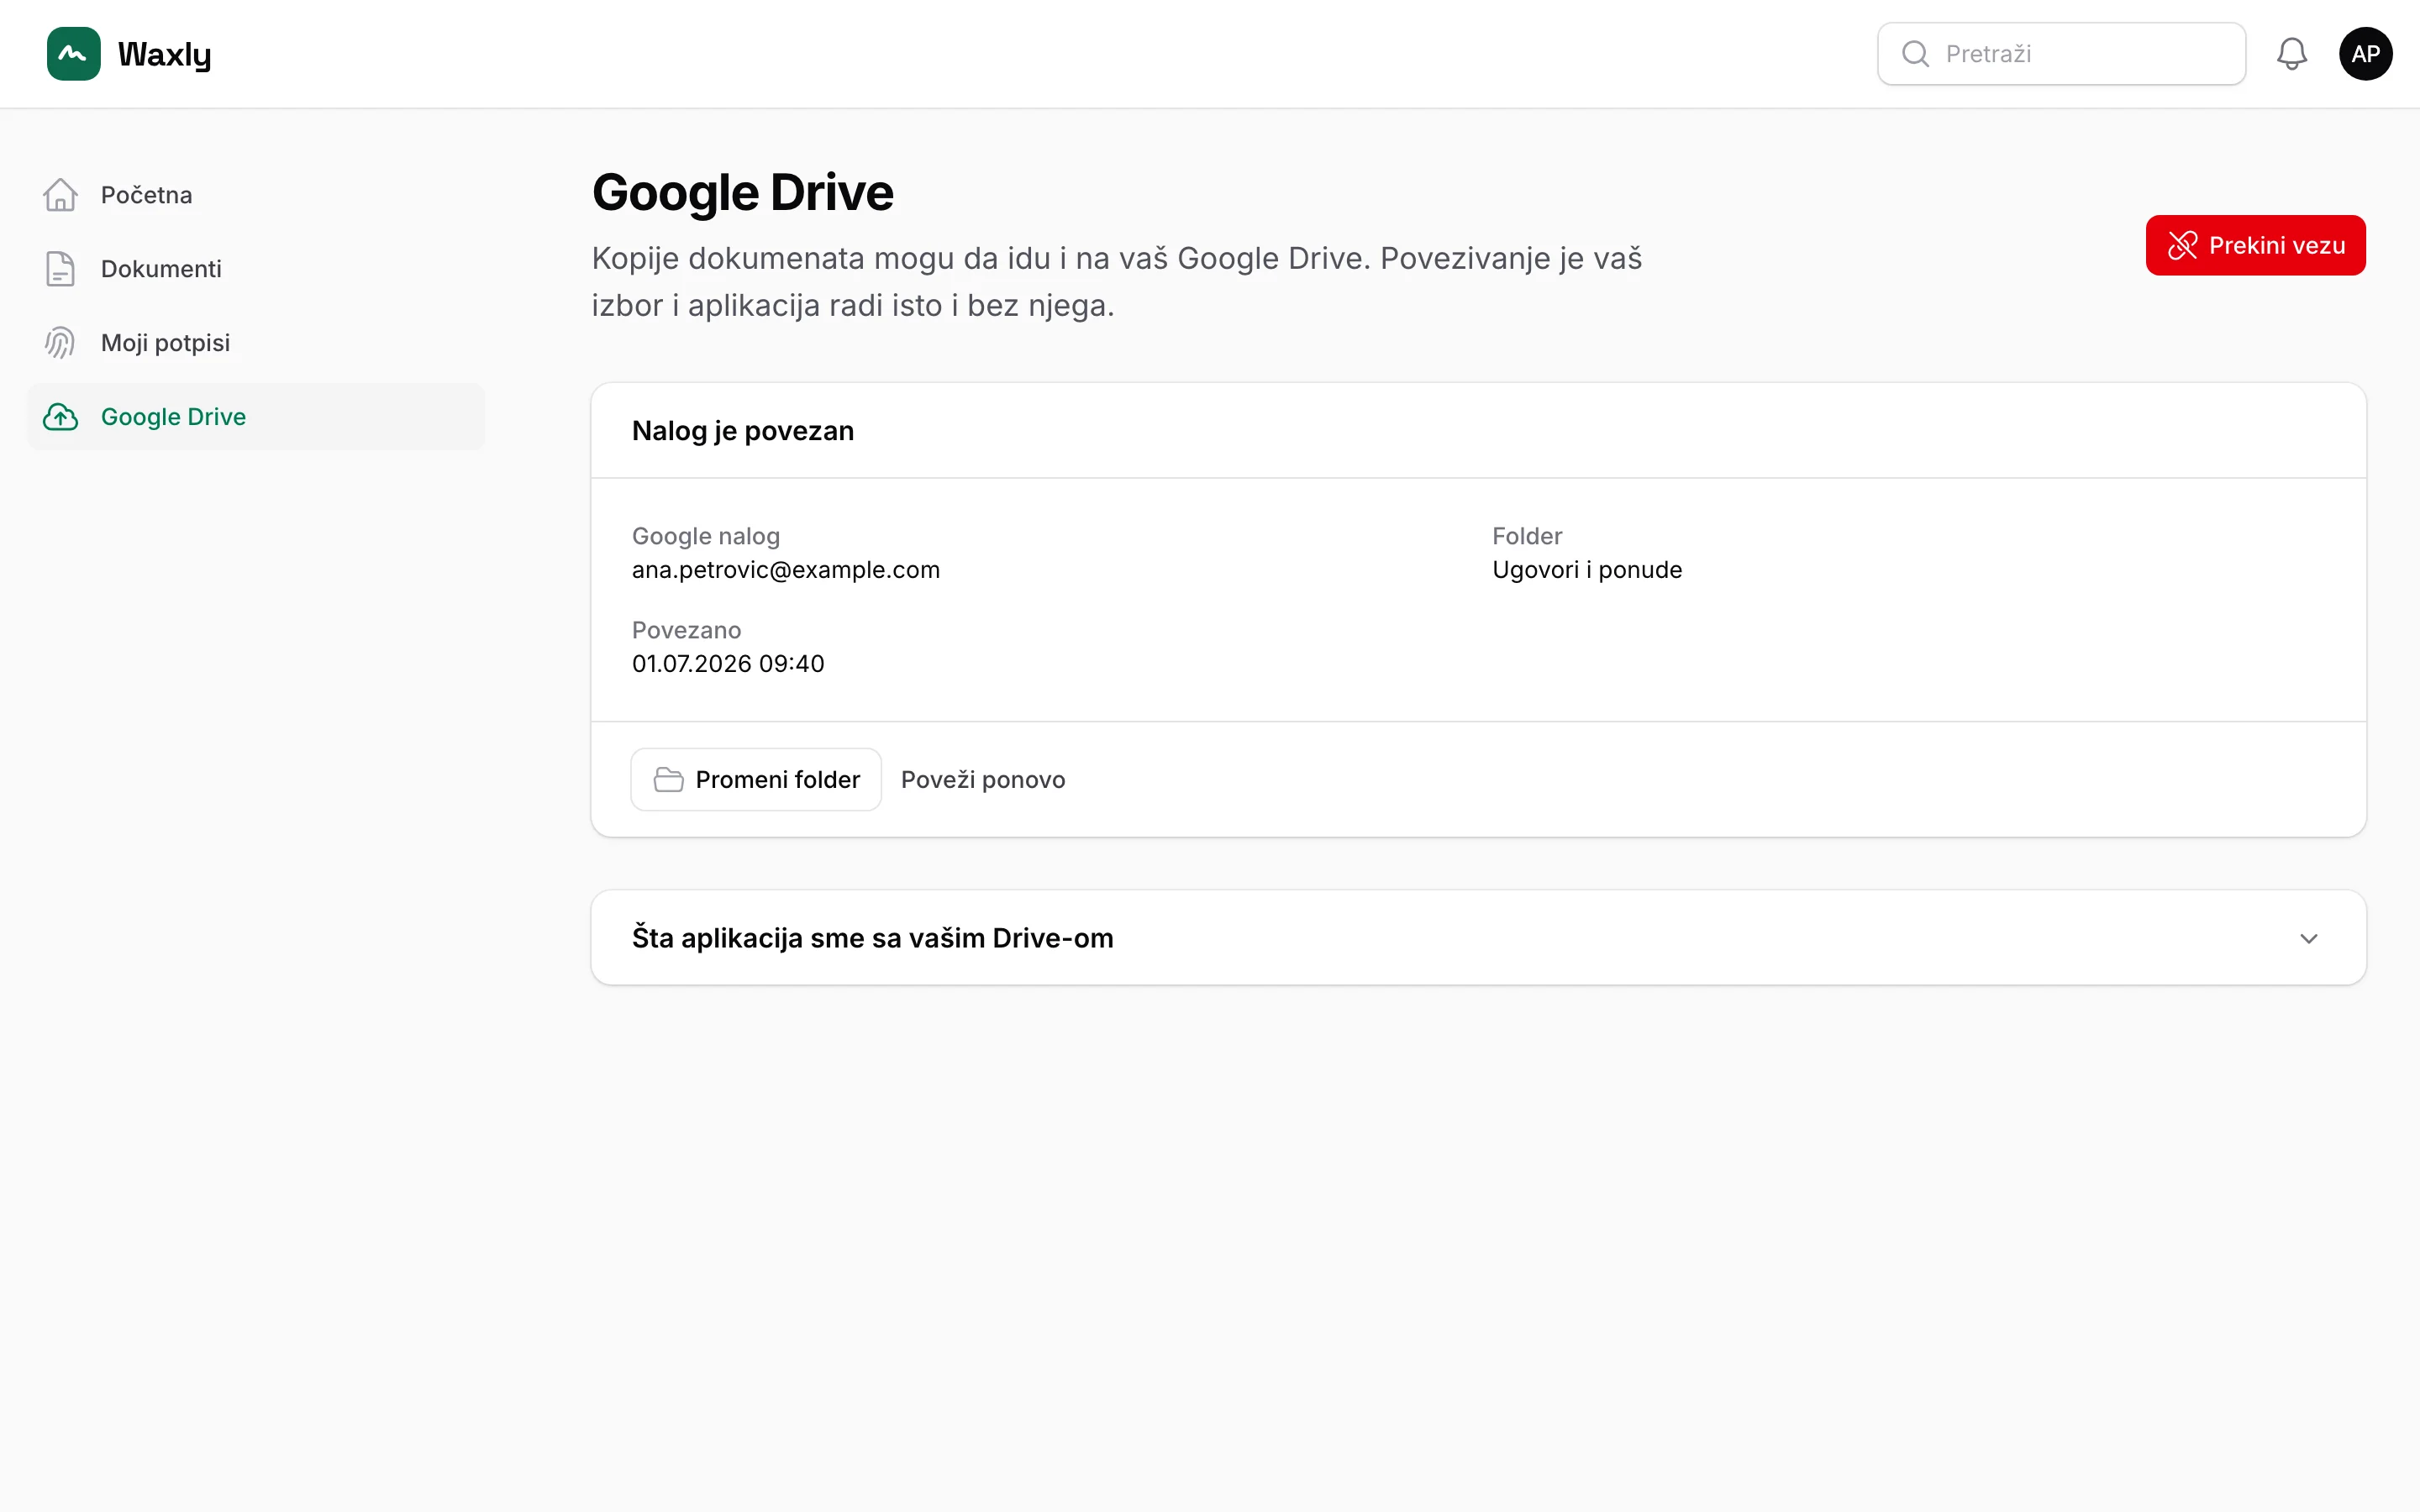Click the Folder label
2420x1512 pixels.
[x=1527, y=537]
